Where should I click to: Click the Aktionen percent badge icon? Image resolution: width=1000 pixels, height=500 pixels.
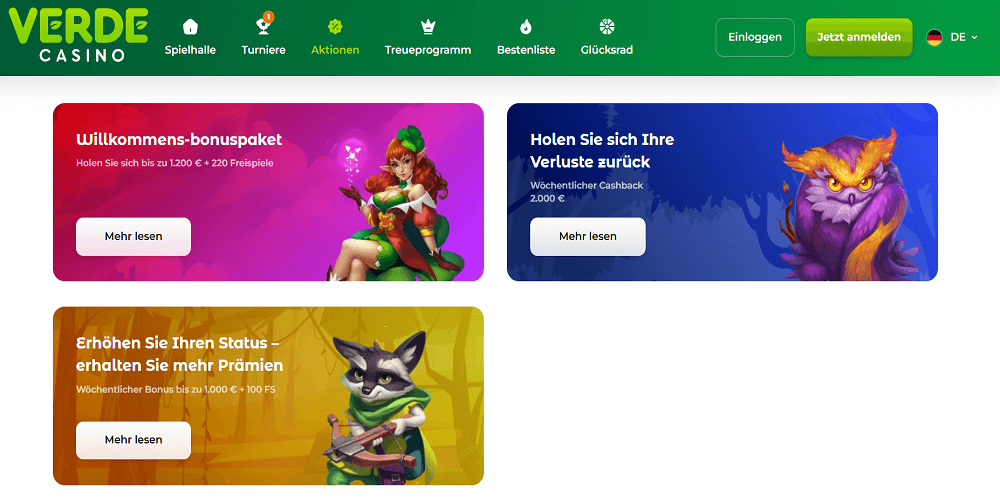point(335,27)
